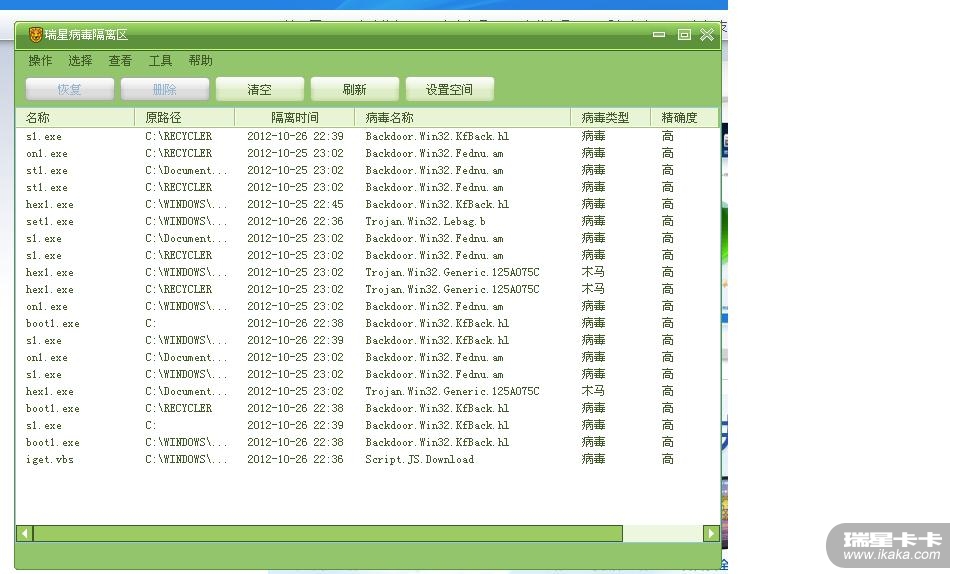Click the Trojan.Win32.Lebag.b virus name

[x=425, y=222]
